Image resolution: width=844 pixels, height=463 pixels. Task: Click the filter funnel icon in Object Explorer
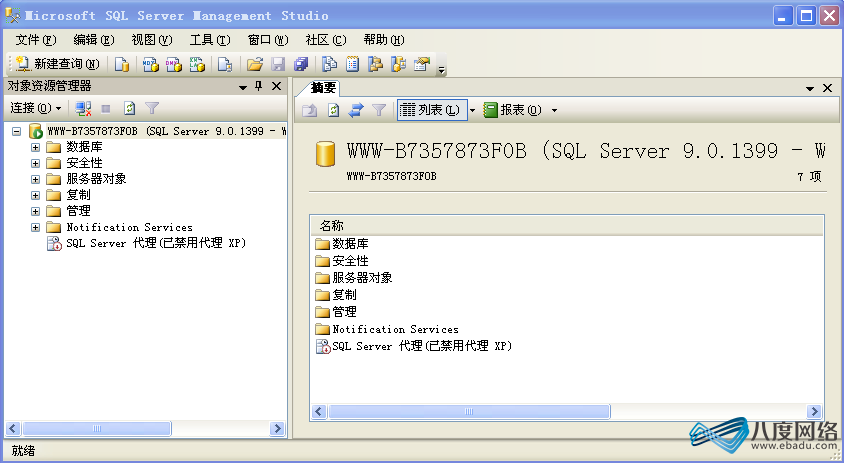(x=152, y=109)
